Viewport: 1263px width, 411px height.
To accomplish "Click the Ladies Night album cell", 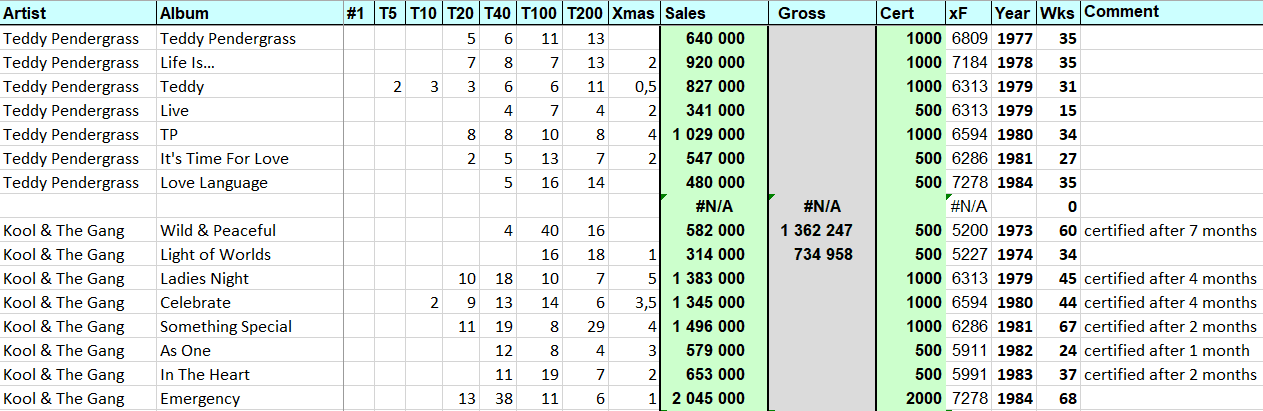I will pos(249,278).
